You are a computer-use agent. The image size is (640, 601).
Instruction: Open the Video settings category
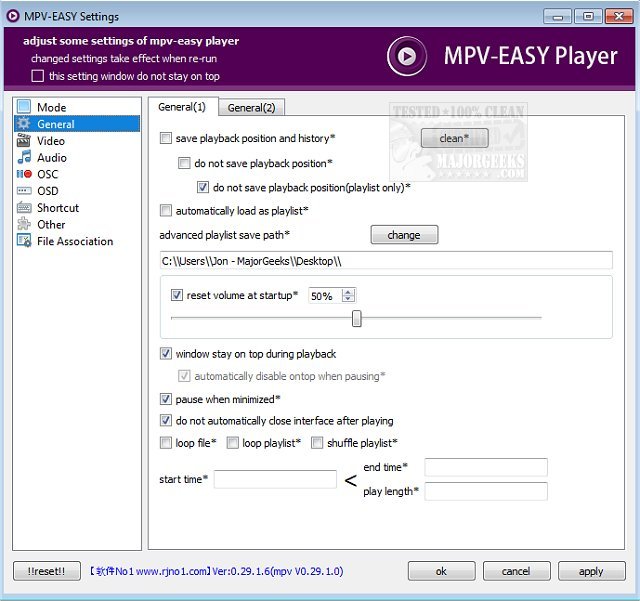coord(50,141)
